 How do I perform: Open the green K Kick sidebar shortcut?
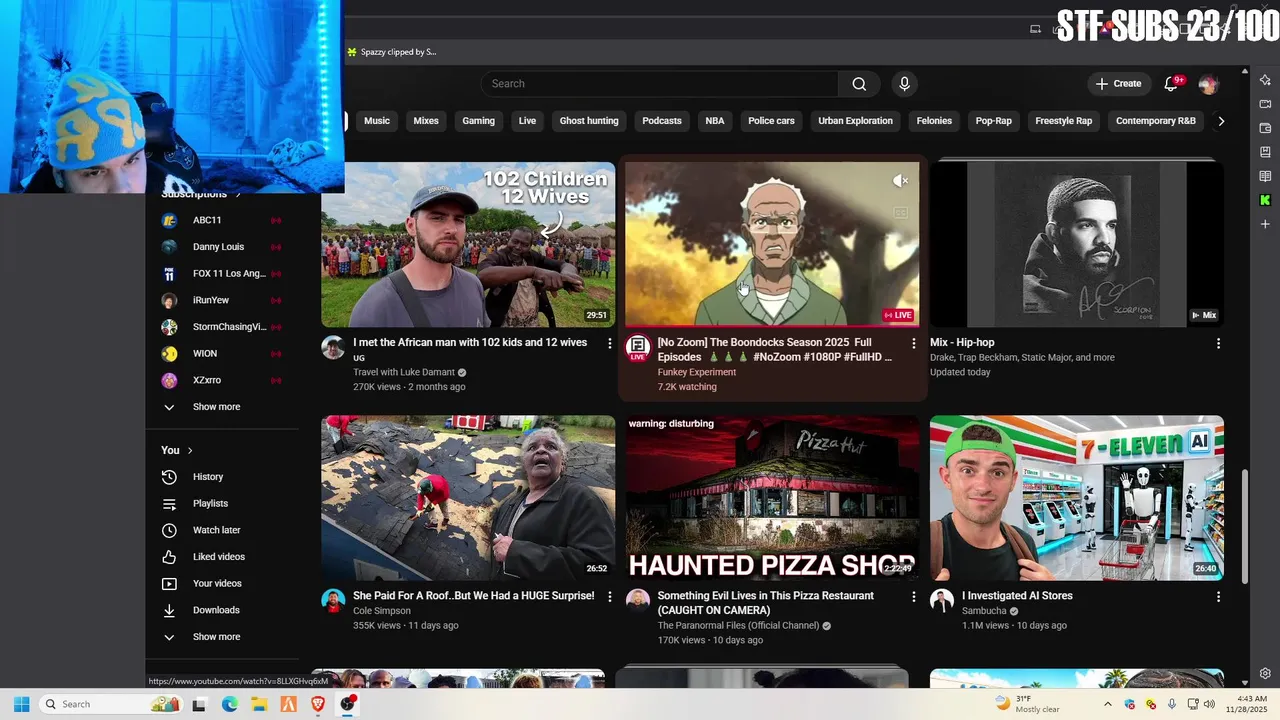point(1265,200)
